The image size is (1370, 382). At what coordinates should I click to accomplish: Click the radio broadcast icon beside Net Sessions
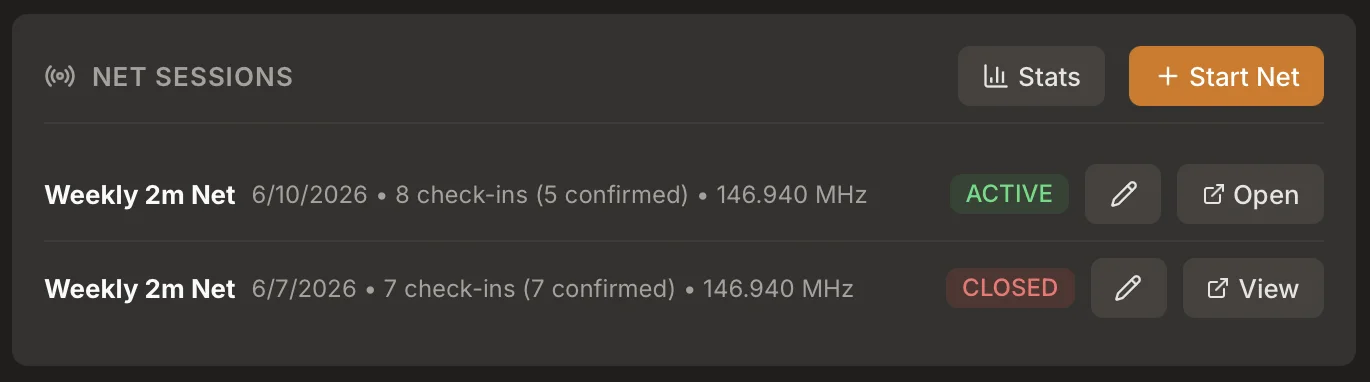[60, 77]
